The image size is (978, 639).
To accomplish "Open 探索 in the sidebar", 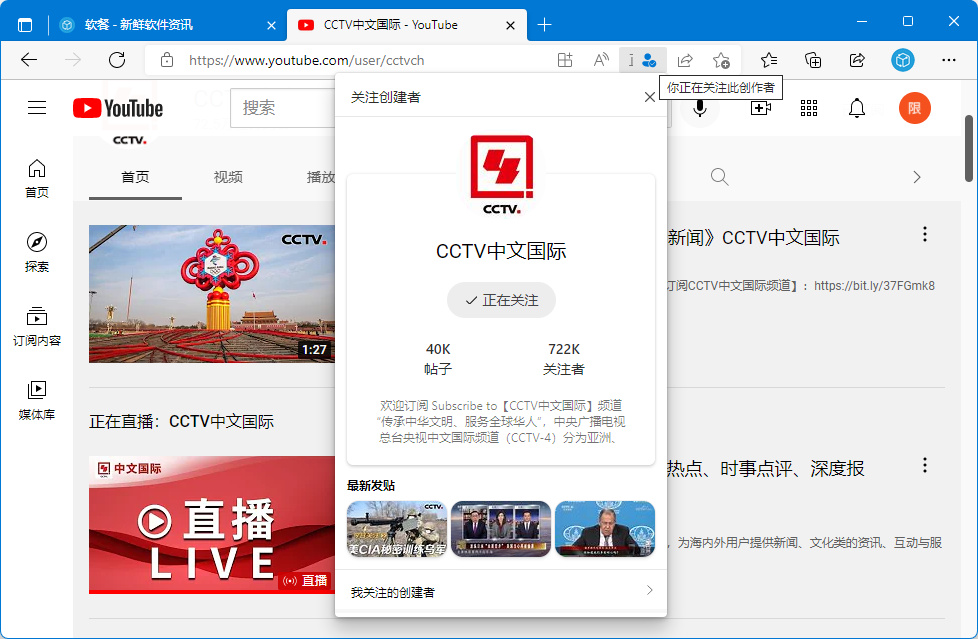I will 37,252.
